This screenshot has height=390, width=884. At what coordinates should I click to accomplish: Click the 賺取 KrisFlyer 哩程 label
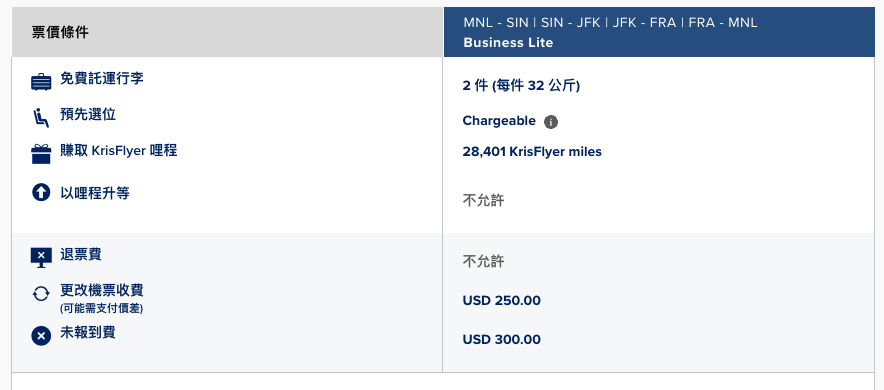(118, 151)
